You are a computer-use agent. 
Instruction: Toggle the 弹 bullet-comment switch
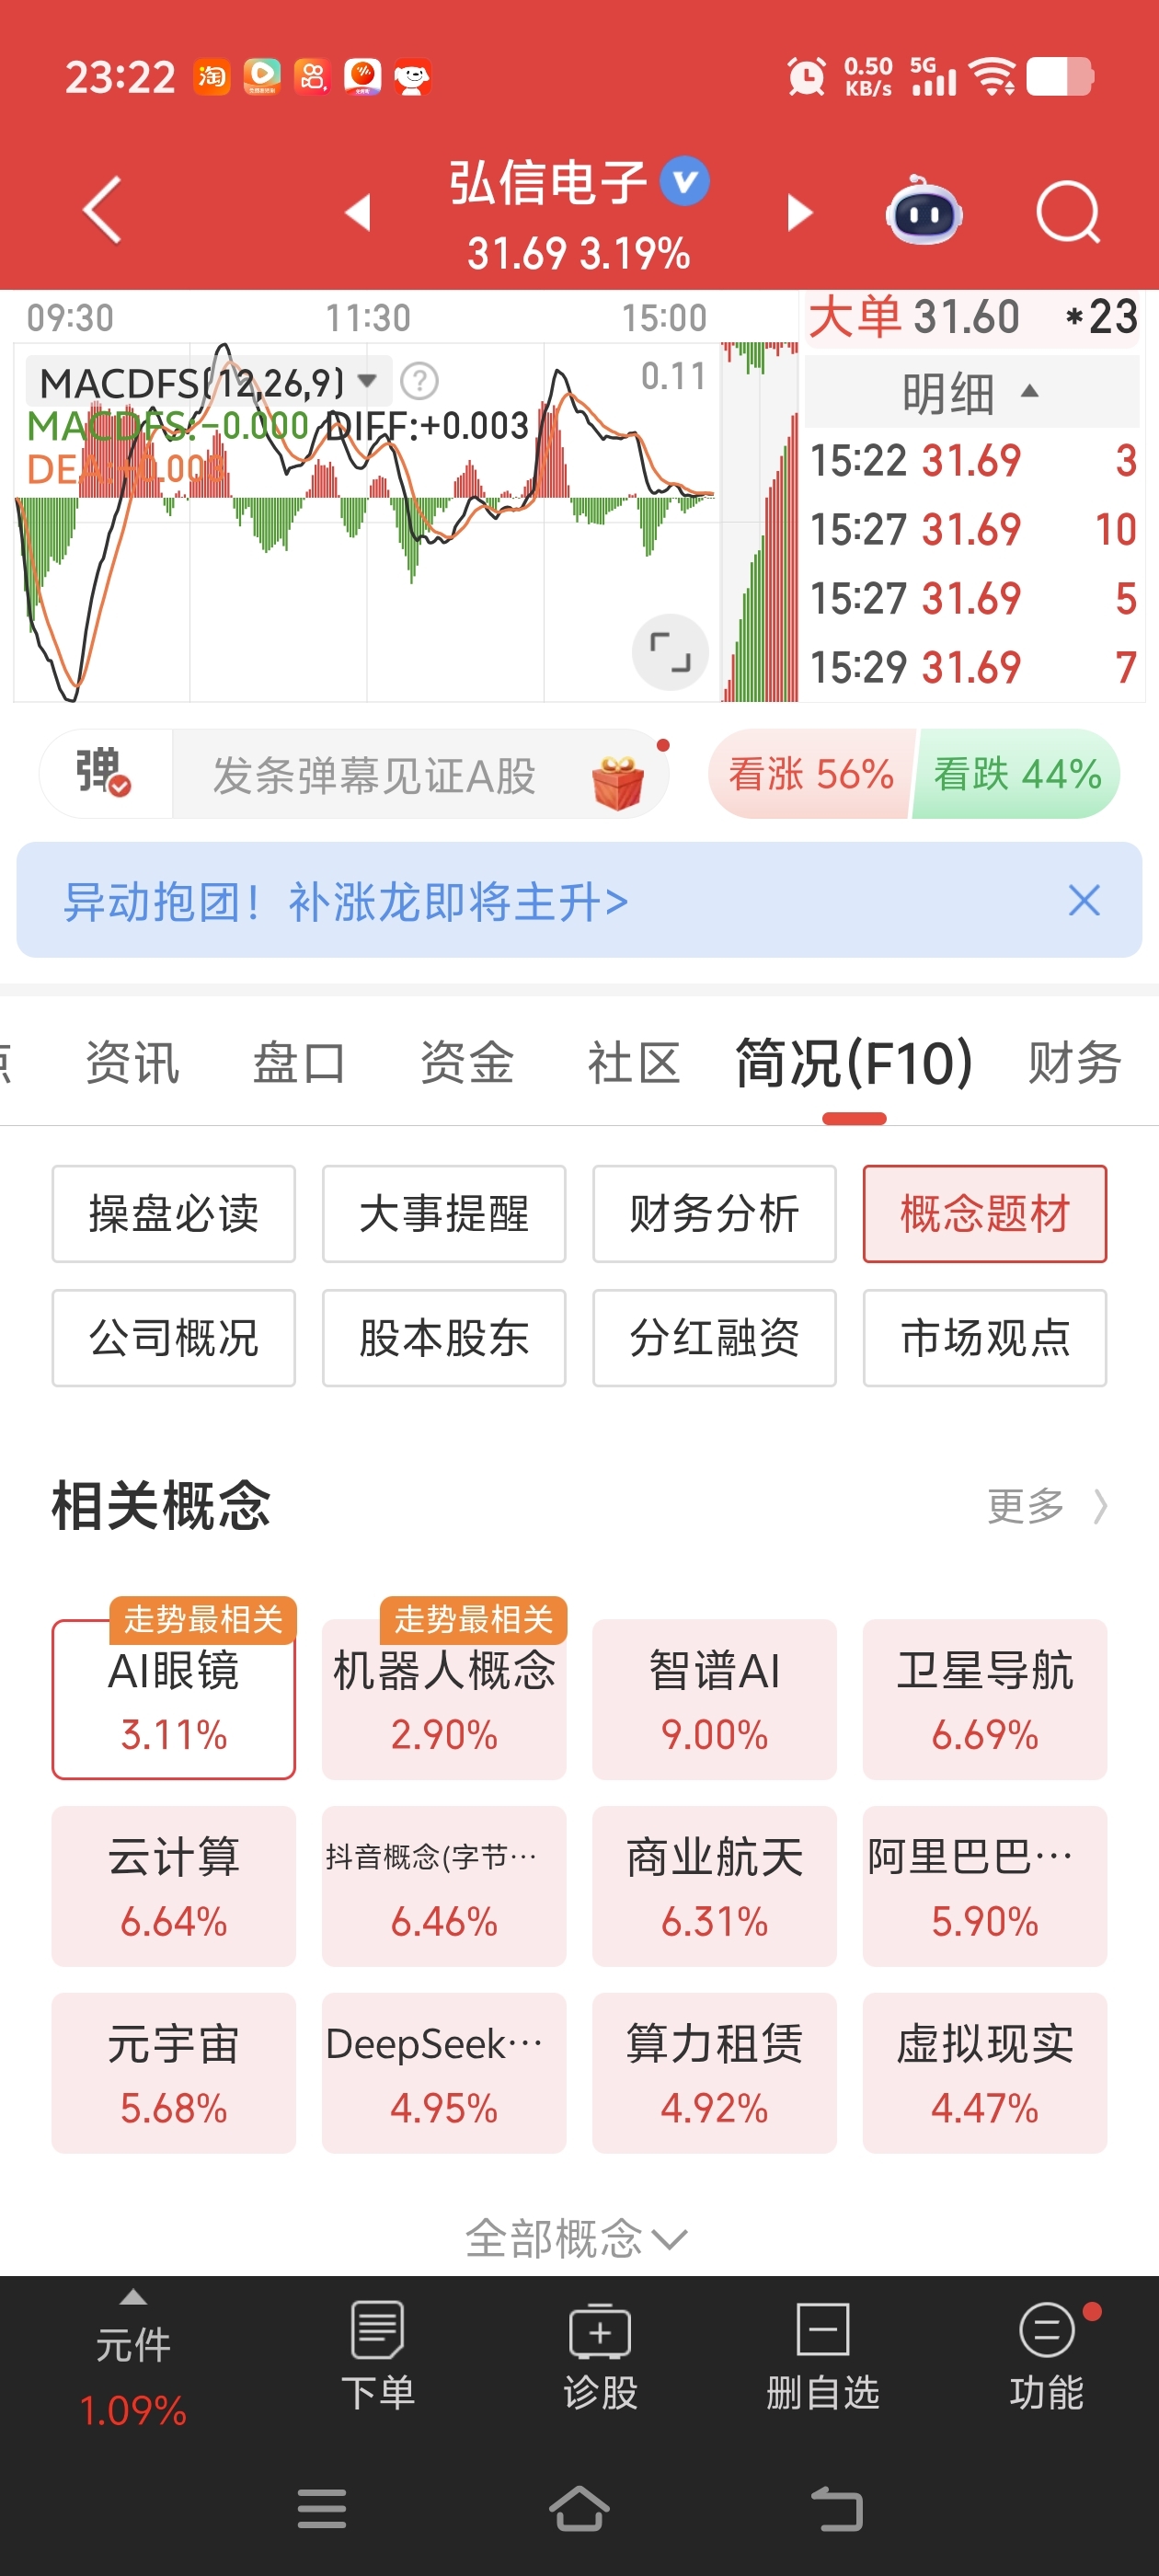(x=105, y=773)
